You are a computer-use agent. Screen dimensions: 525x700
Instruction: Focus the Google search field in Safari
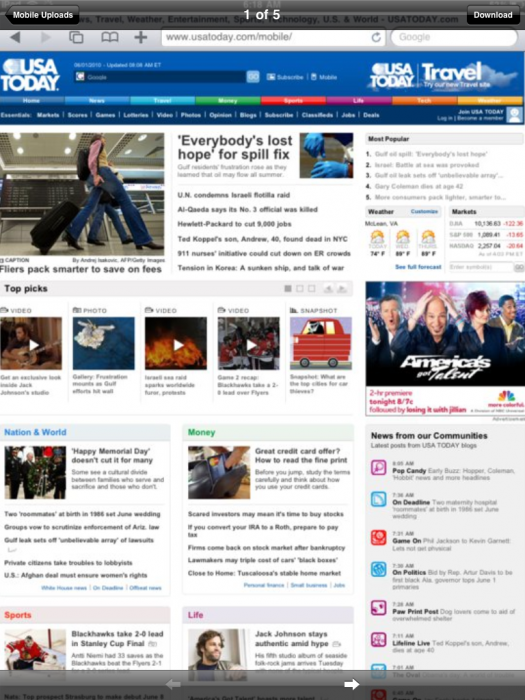click(x=454, y=37)
